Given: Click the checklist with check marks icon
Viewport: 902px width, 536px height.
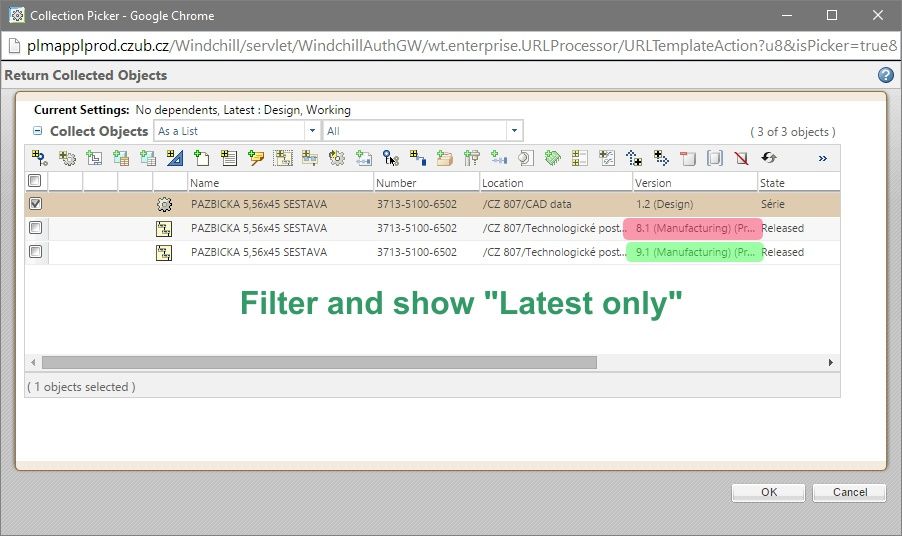Looking at the screenshot, I should (x=606, y=158).
